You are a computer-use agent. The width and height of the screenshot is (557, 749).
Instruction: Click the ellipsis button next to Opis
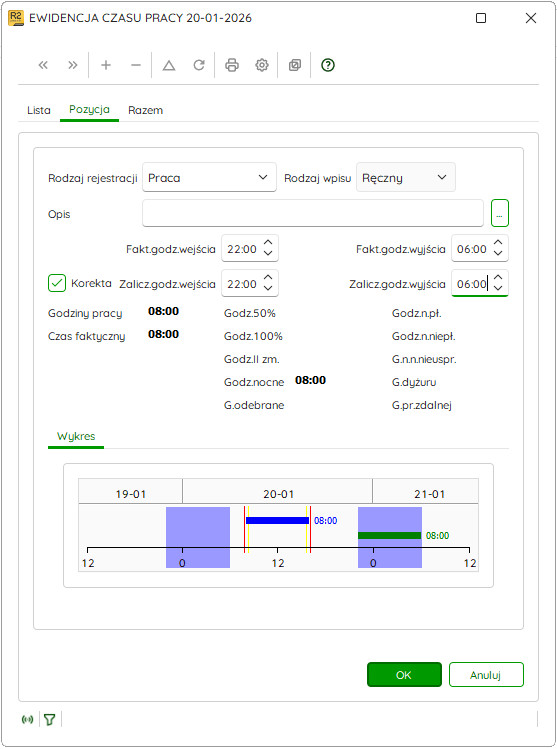click(x=500, y=213)
